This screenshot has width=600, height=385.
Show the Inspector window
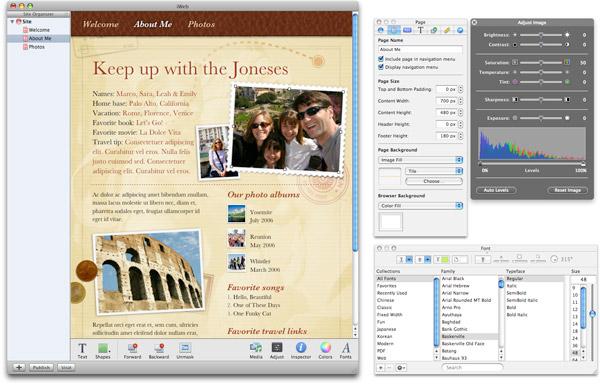(301, 351)
